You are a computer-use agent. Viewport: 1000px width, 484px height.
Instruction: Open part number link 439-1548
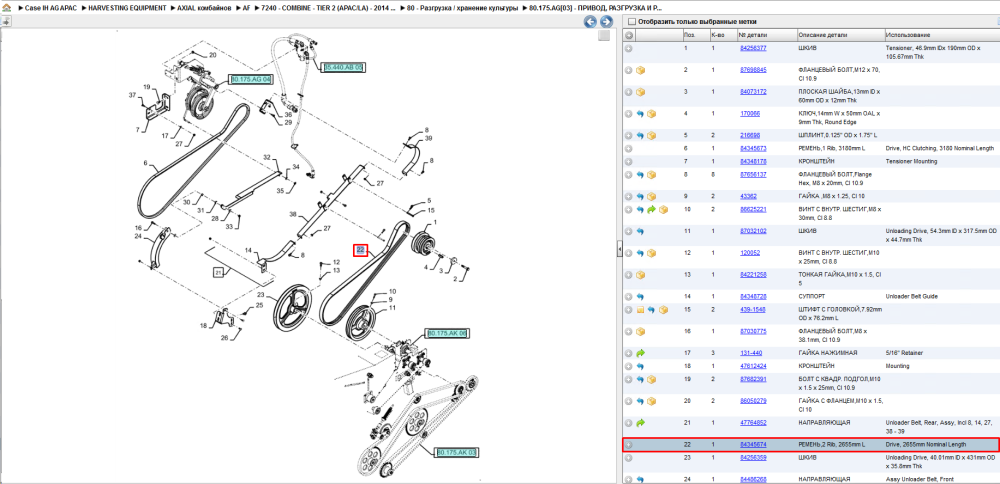click(x=753, y=309)
